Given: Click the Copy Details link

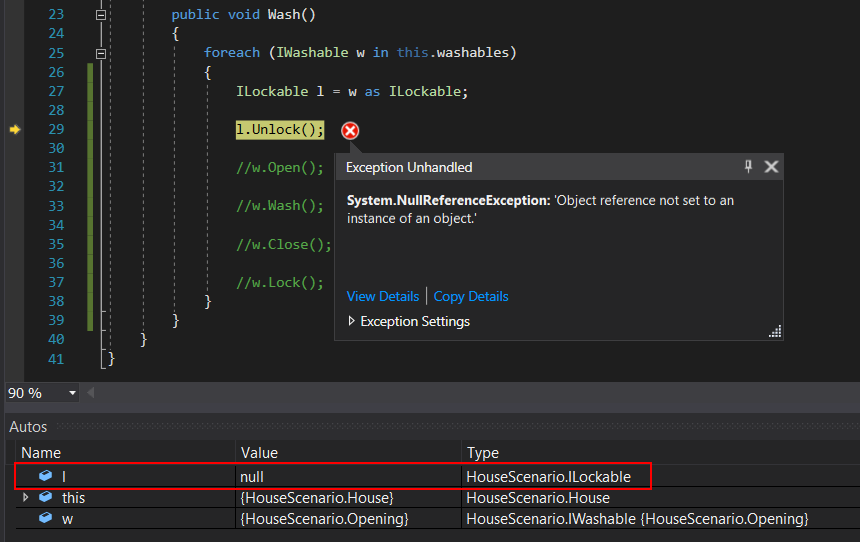Looking at the screenshot, I should tap(471, 296).
